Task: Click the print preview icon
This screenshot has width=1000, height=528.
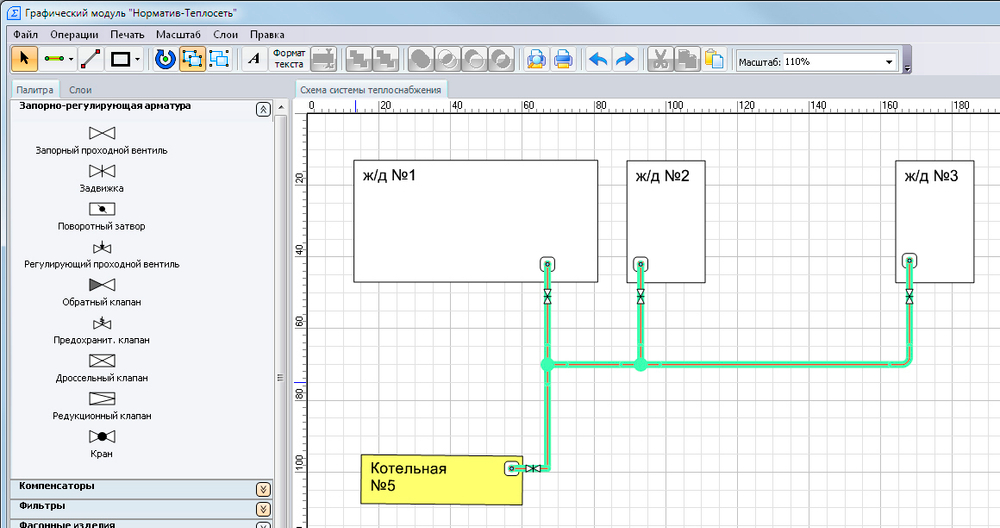Action: tap(537, 59)
